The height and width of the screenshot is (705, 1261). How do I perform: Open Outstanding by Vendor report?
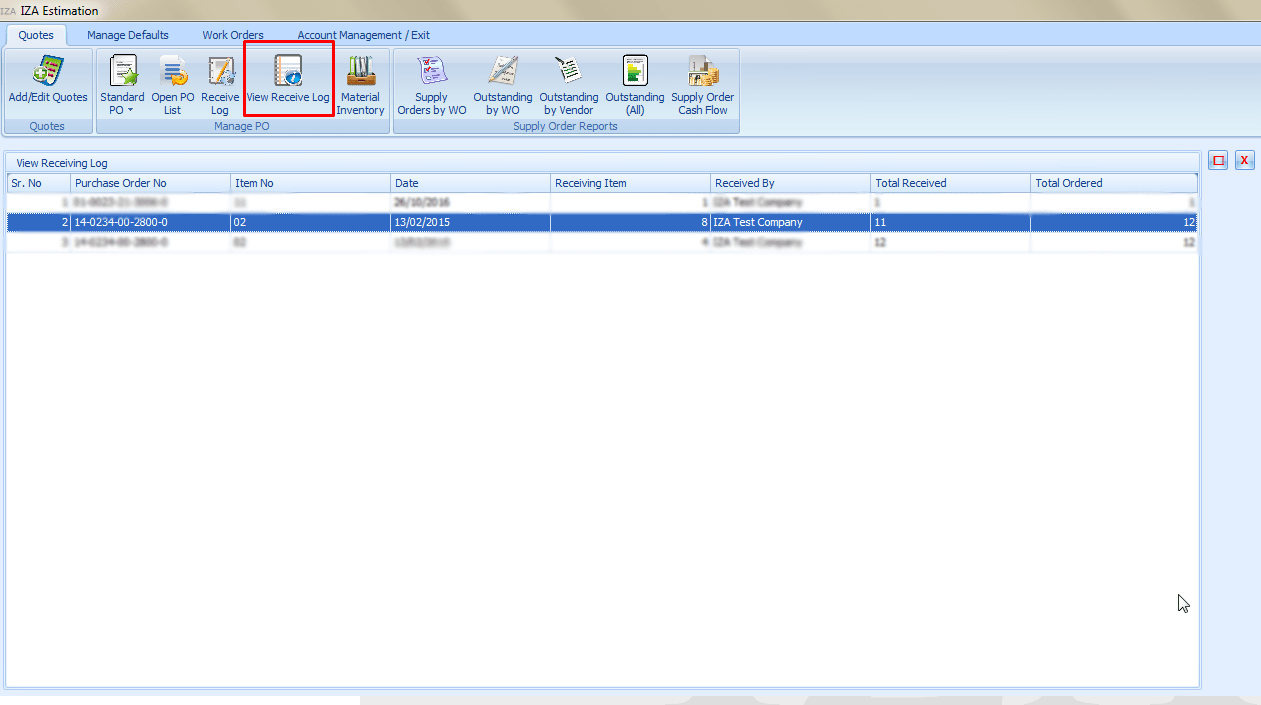click(x=568, y=84)
